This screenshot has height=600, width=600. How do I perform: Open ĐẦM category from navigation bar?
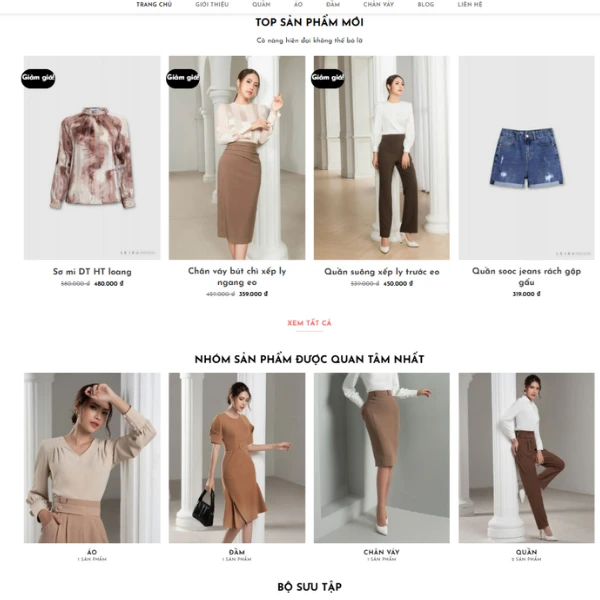click(333, 5)
